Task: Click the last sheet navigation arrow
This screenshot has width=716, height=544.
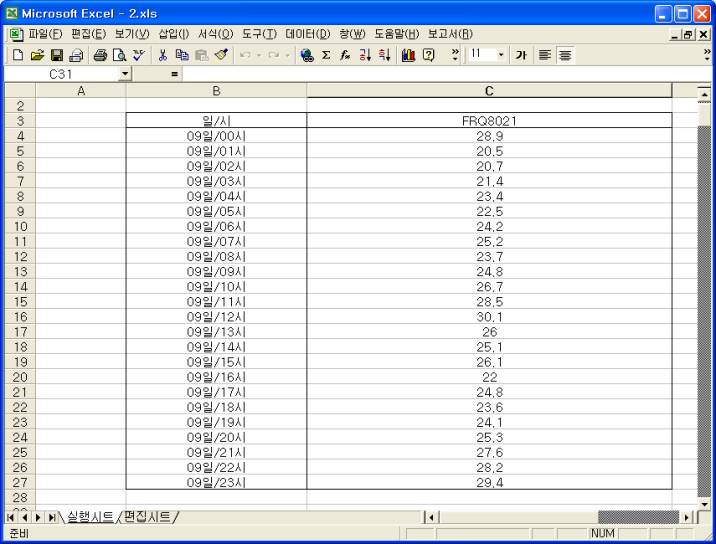Action: coord(51,517)
